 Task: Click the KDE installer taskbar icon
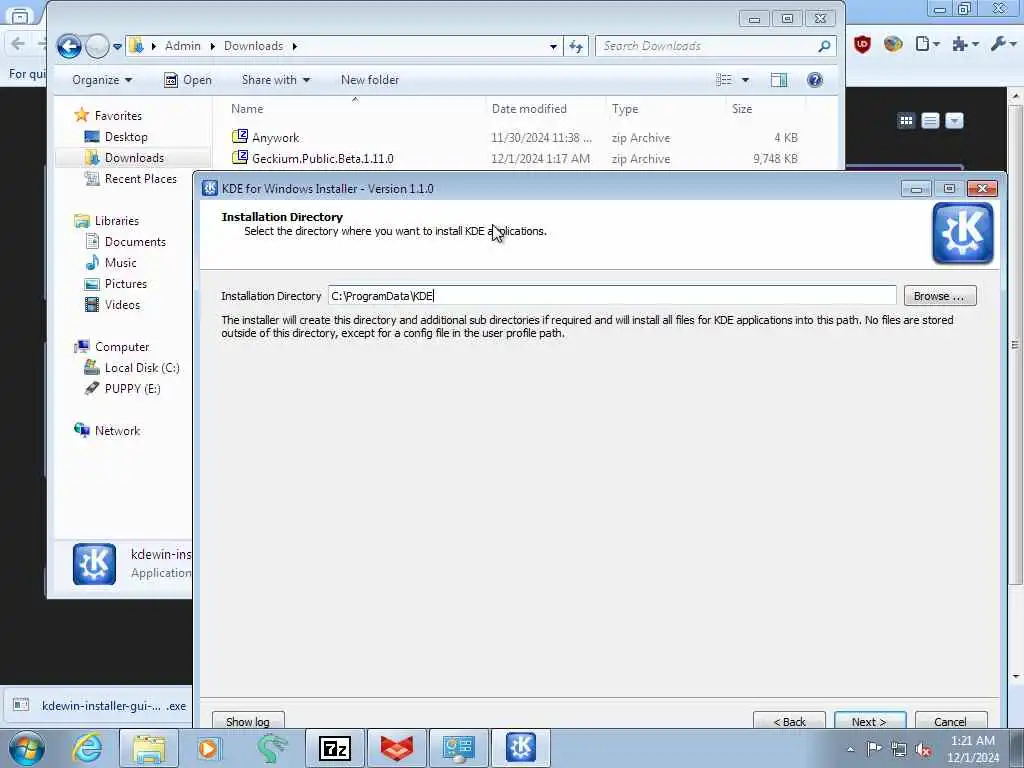(x=521, y=748)
